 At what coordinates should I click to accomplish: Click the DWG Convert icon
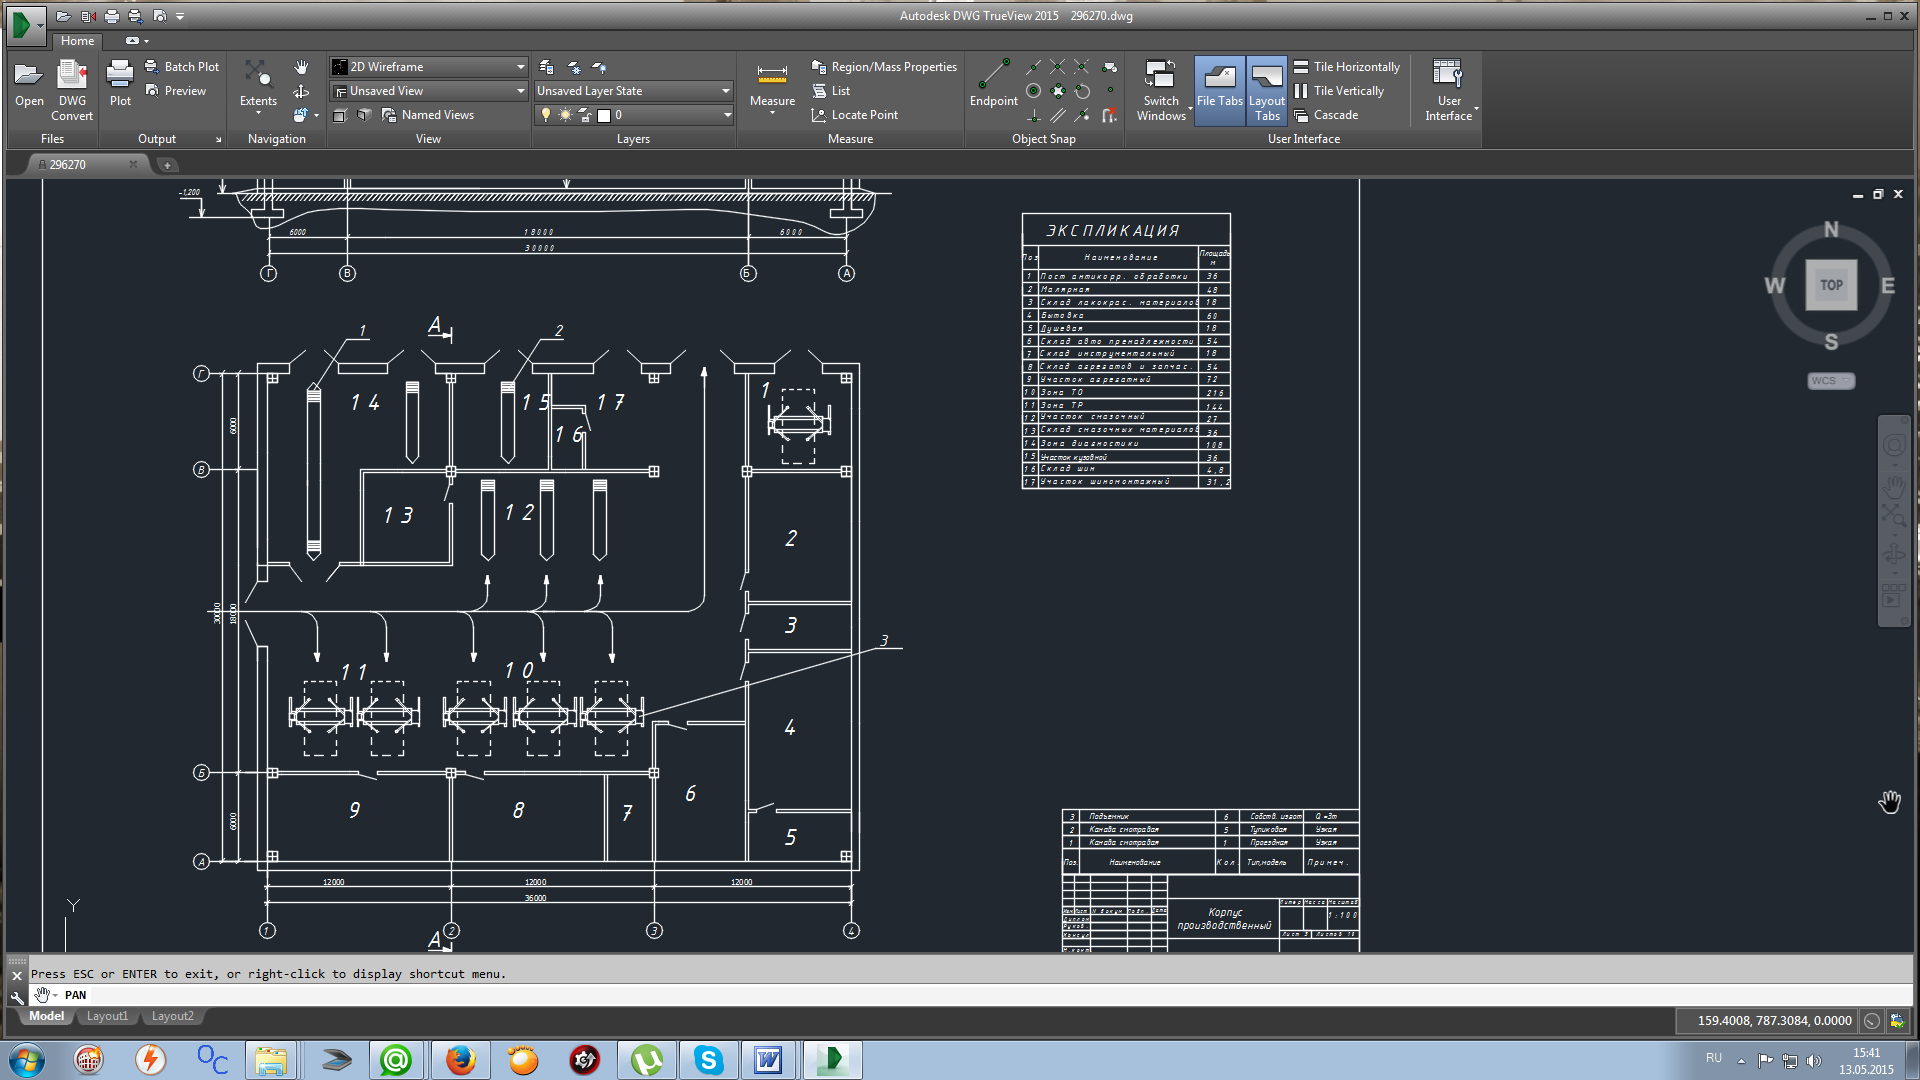pyautogui.click(x=72, y=76)
